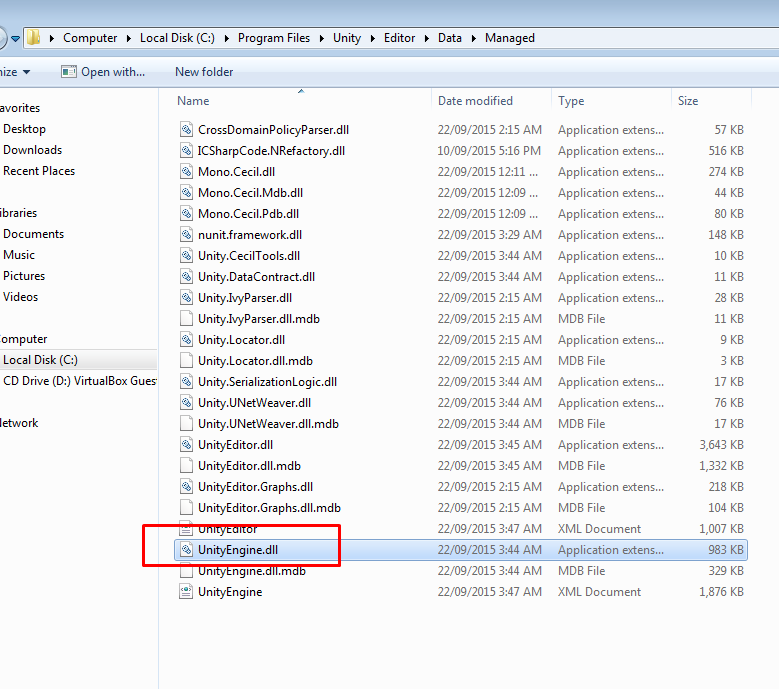
Task: Click the Unity.UNetWeaver.dll.mdb blank file icon
Action: pos(186,424)
